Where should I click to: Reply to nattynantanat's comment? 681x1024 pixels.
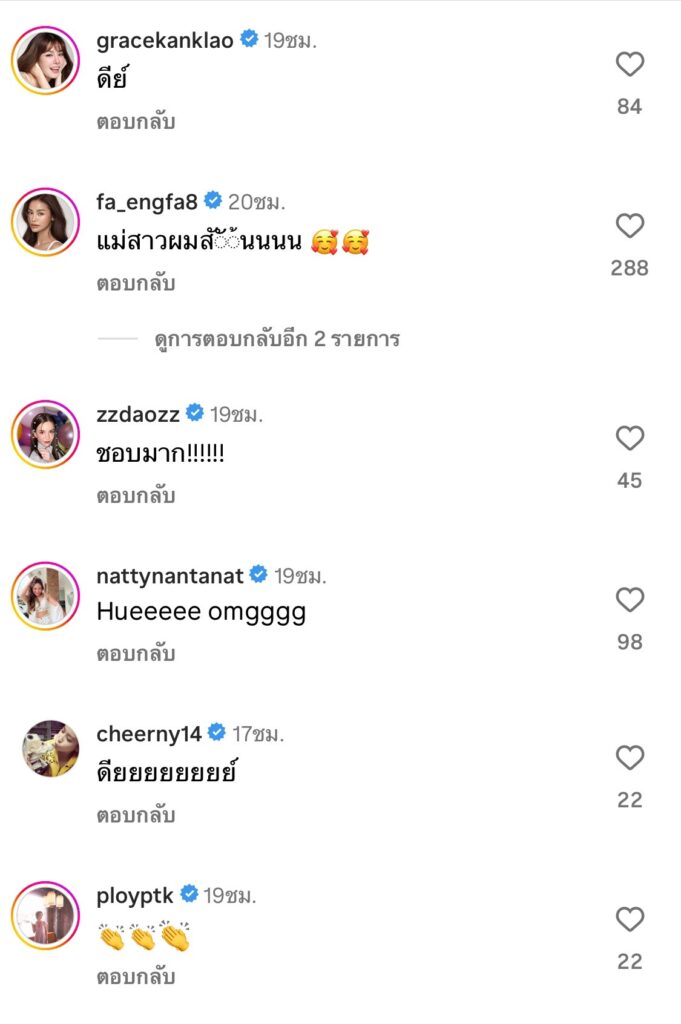click(x=136, y=654)
